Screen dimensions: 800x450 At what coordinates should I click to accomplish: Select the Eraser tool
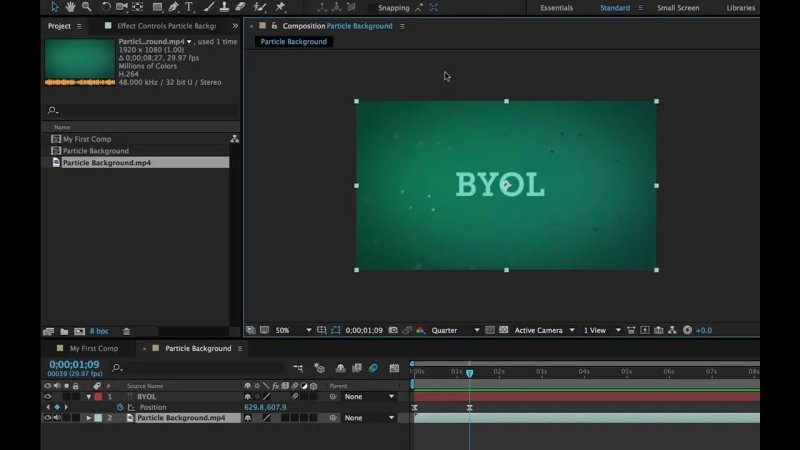(240, 7)
